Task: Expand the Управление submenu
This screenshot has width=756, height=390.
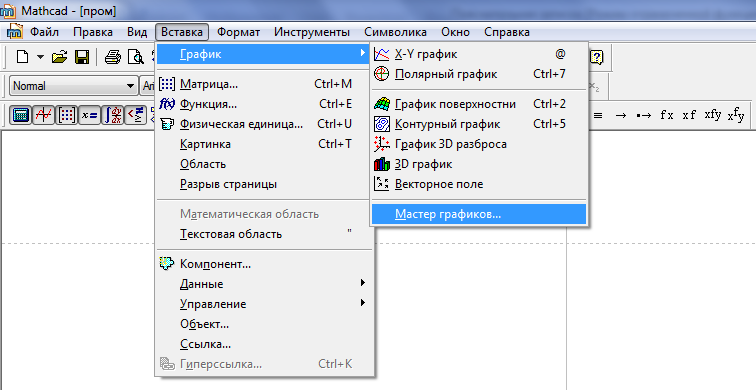Action: (263, 304)
